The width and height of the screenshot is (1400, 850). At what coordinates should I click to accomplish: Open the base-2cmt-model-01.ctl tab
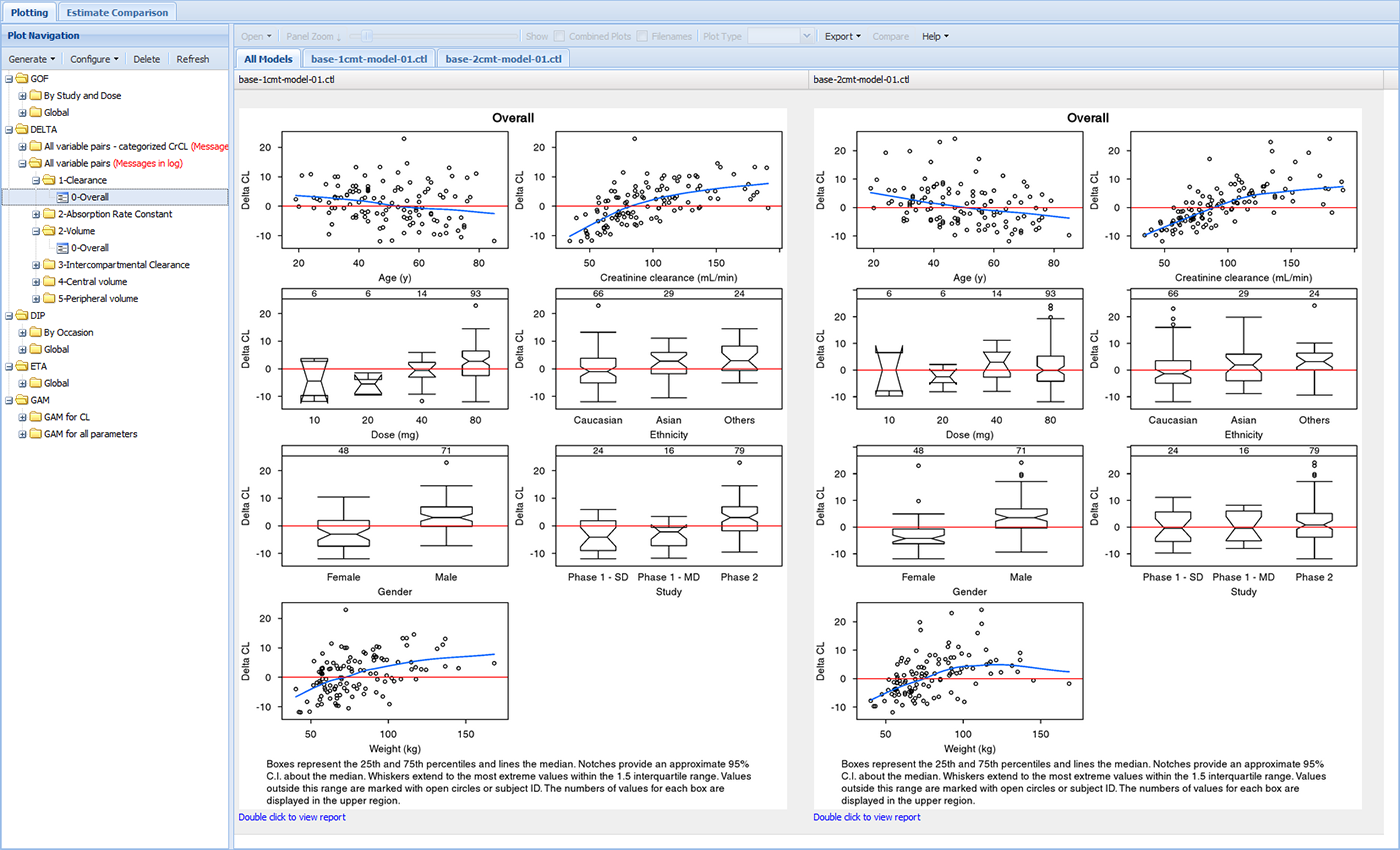pos(504,58)
